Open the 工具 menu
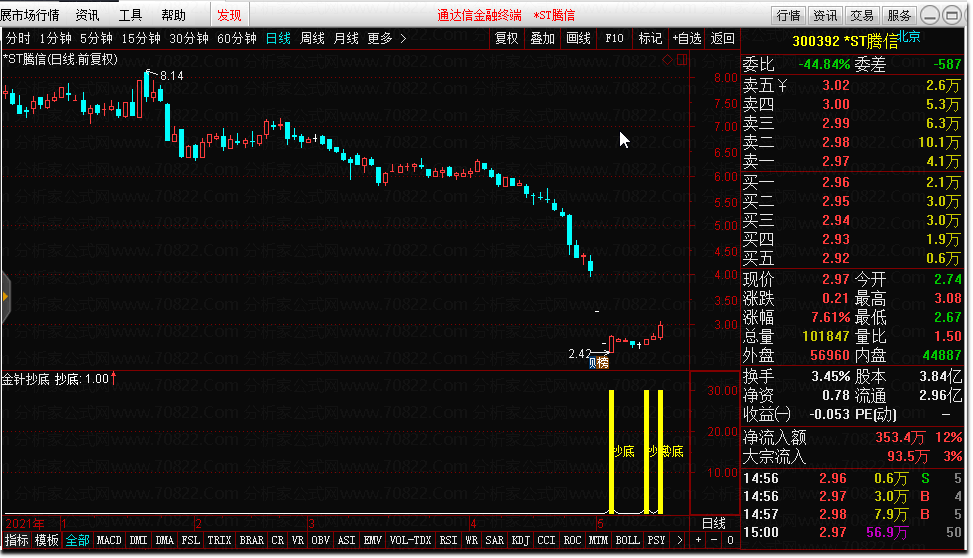973x558 pixels. coord(130,15)
